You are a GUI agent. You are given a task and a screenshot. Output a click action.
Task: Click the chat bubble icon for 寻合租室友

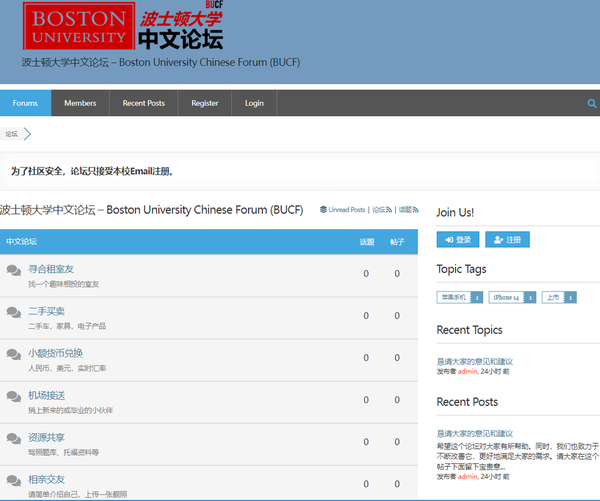pyautogui.click(x=14, y=270)
